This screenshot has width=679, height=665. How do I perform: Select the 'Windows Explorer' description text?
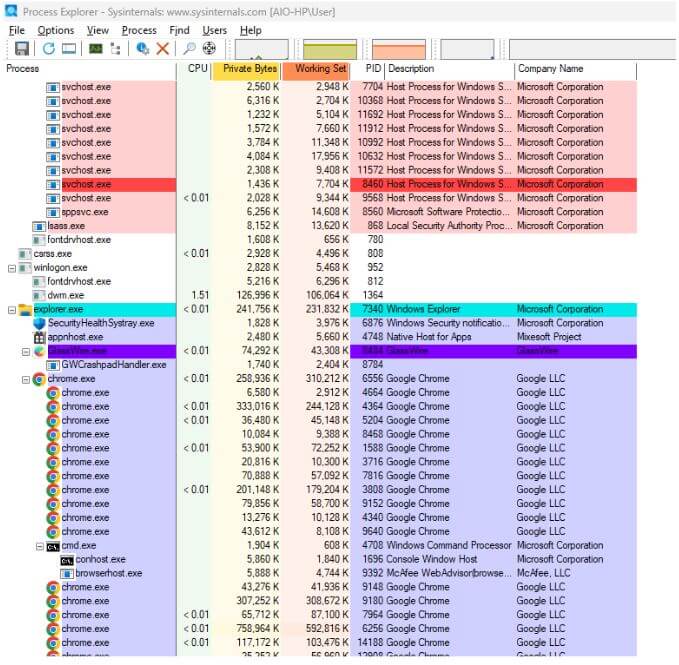click(x=423, y=310)
